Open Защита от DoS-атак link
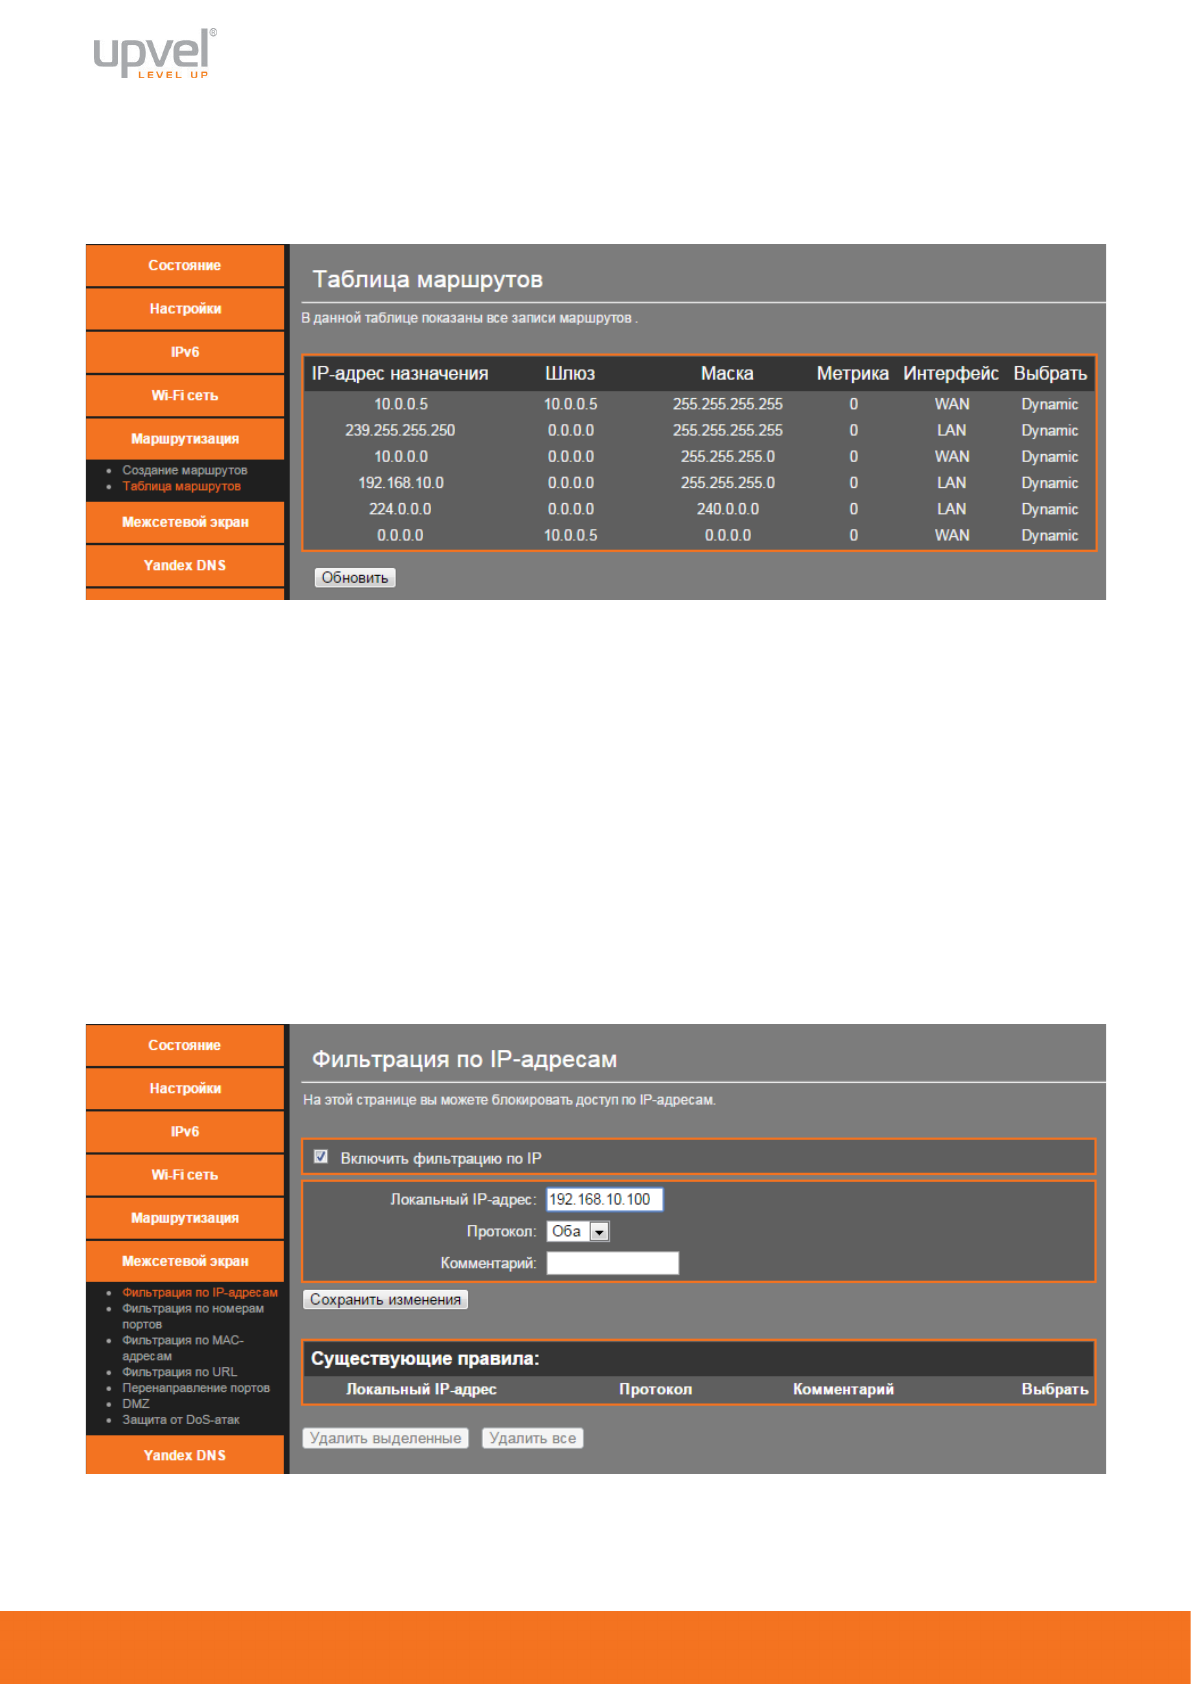The image size is (1191, 1684). (181, 1420)
